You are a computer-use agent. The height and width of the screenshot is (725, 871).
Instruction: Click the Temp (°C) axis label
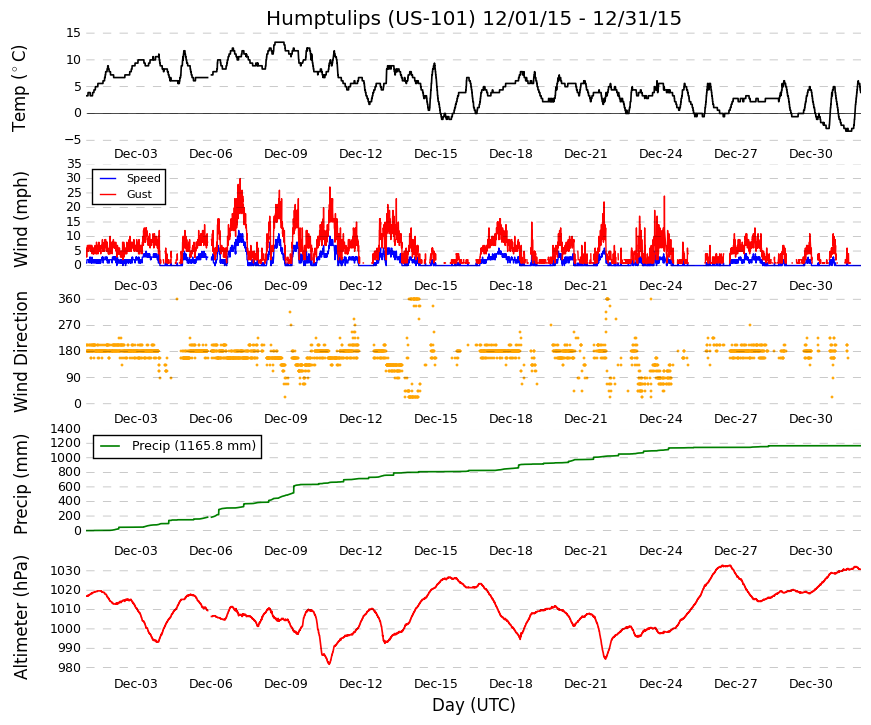19,88
